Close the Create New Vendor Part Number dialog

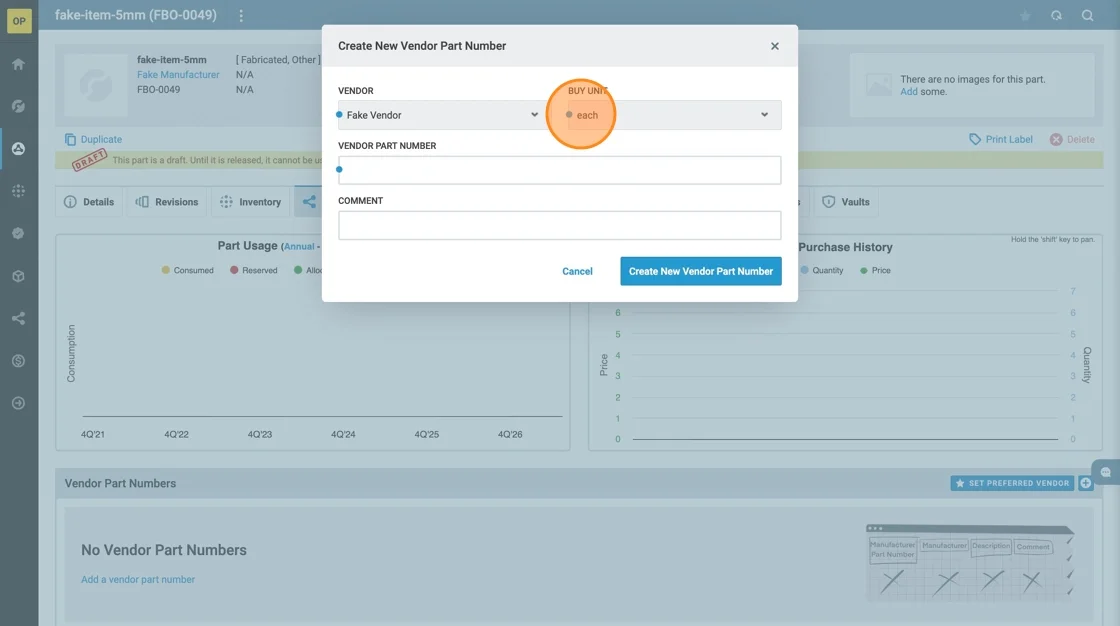(x=774, y=46)
